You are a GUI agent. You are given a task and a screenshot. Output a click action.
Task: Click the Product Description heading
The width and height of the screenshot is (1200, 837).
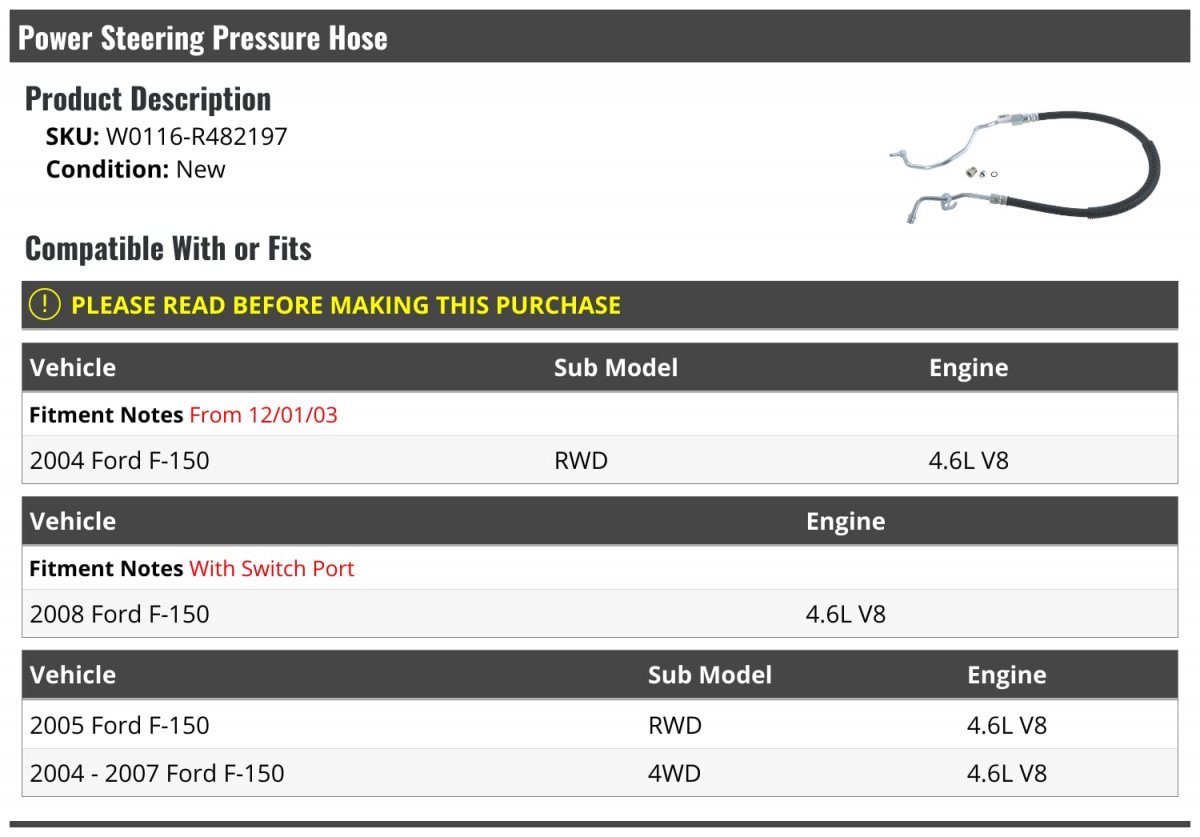coord(148,99)
